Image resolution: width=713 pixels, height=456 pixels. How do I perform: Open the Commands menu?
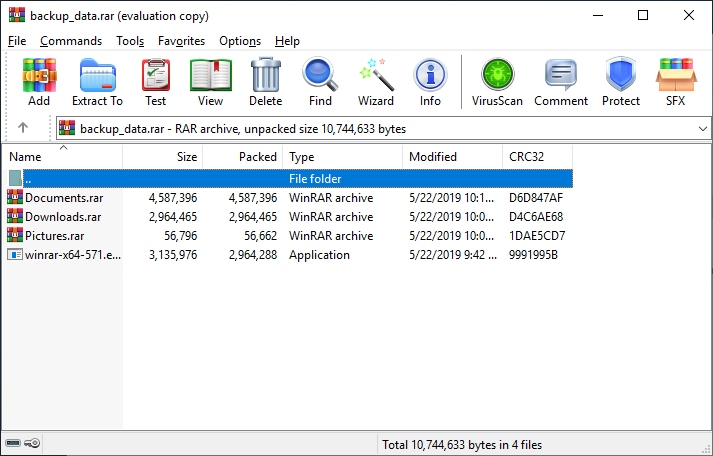(x=71, y=41)
